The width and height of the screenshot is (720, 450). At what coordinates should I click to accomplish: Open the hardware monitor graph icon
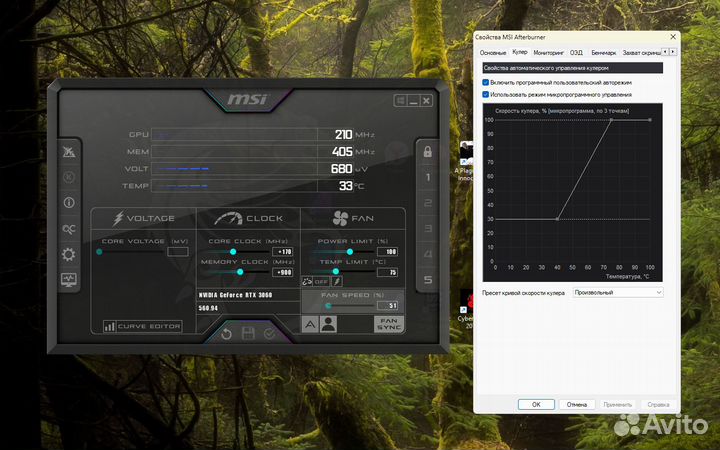coord(69,279)
